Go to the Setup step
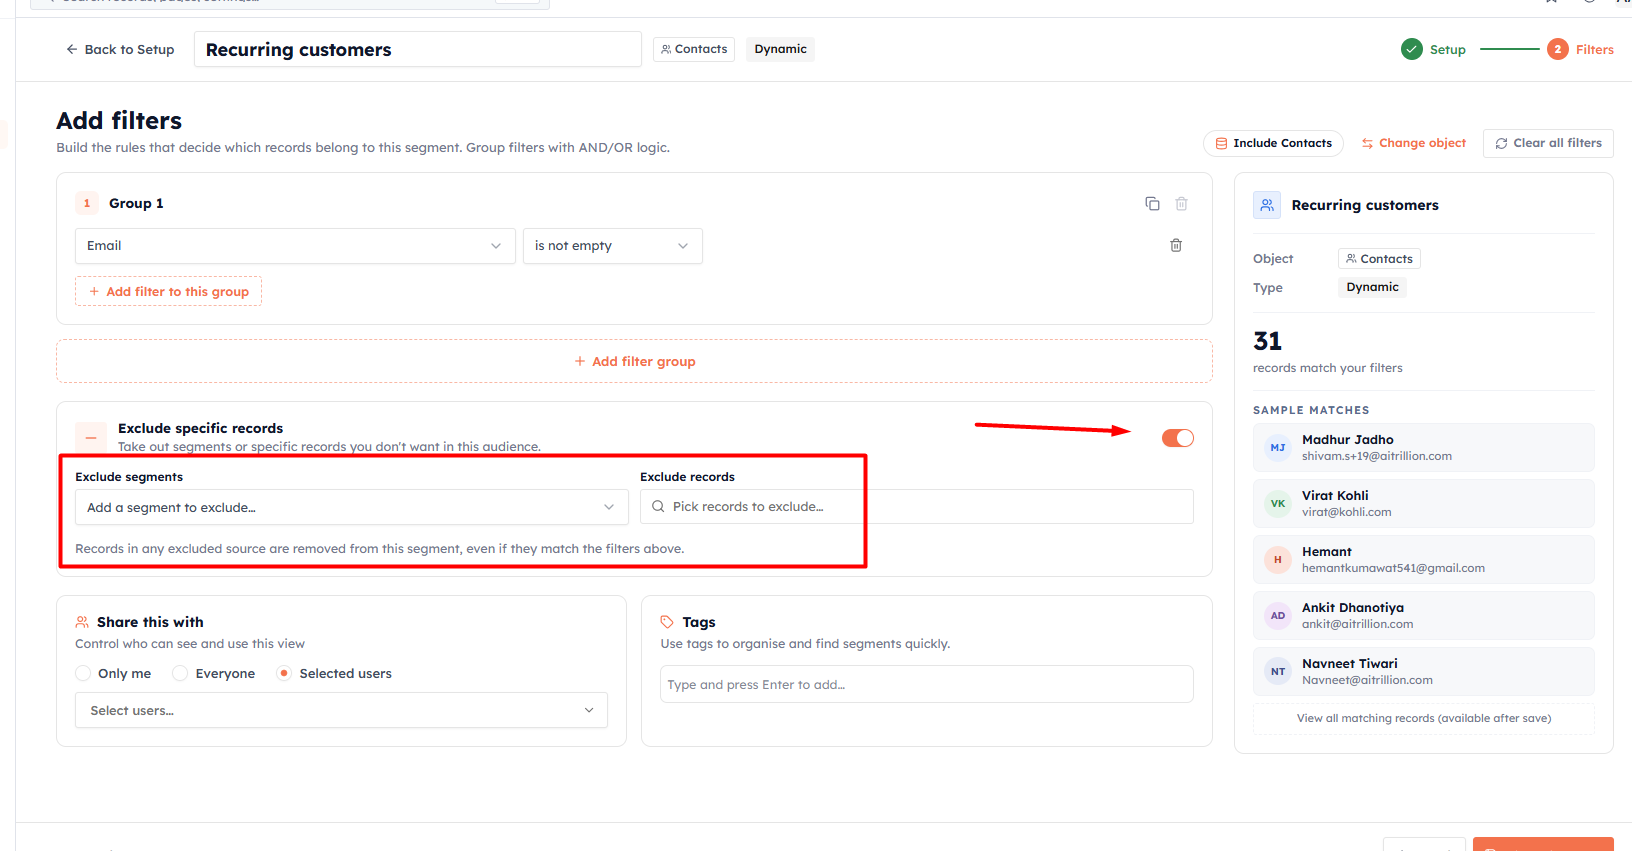The image size is (1632, 851). (1447, 50)
